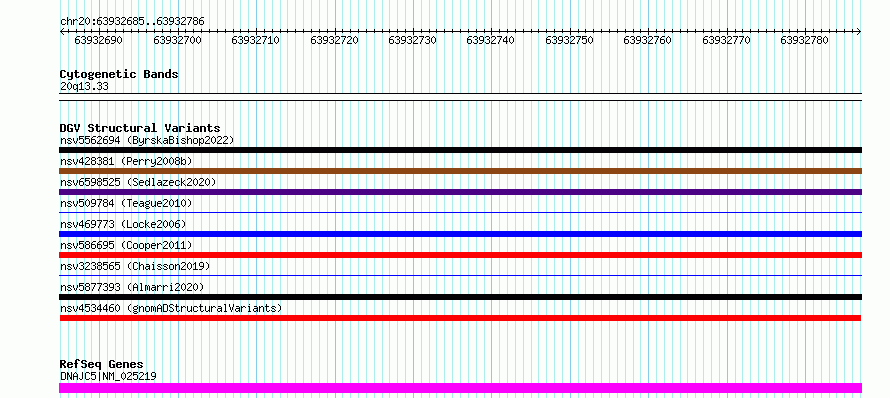Click the nsv5562694 (ByrskaBishop2022) variant label

pos(146,140)
